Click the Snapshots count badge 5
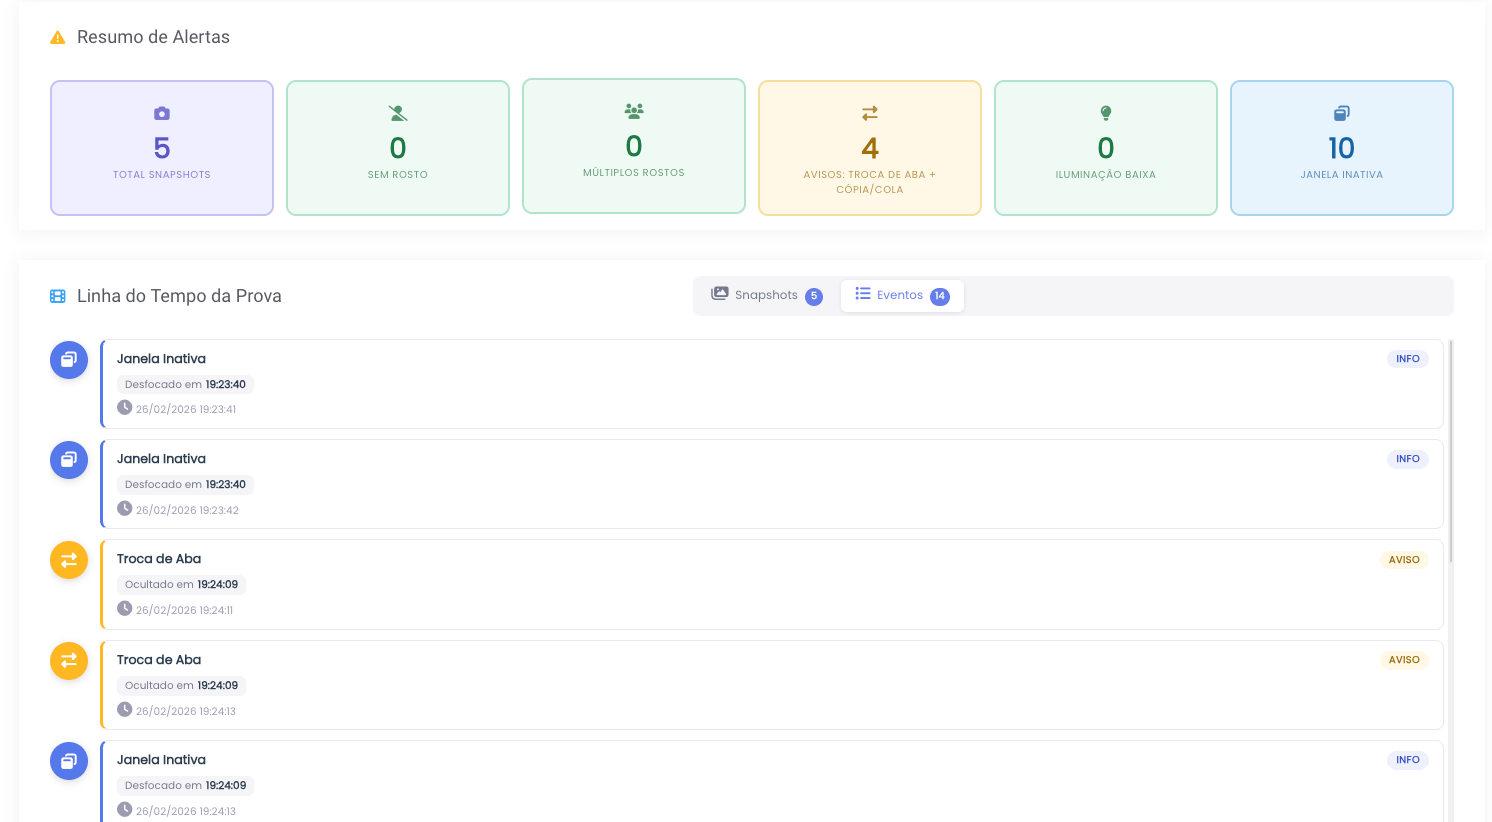 click(x=814, y=296)
